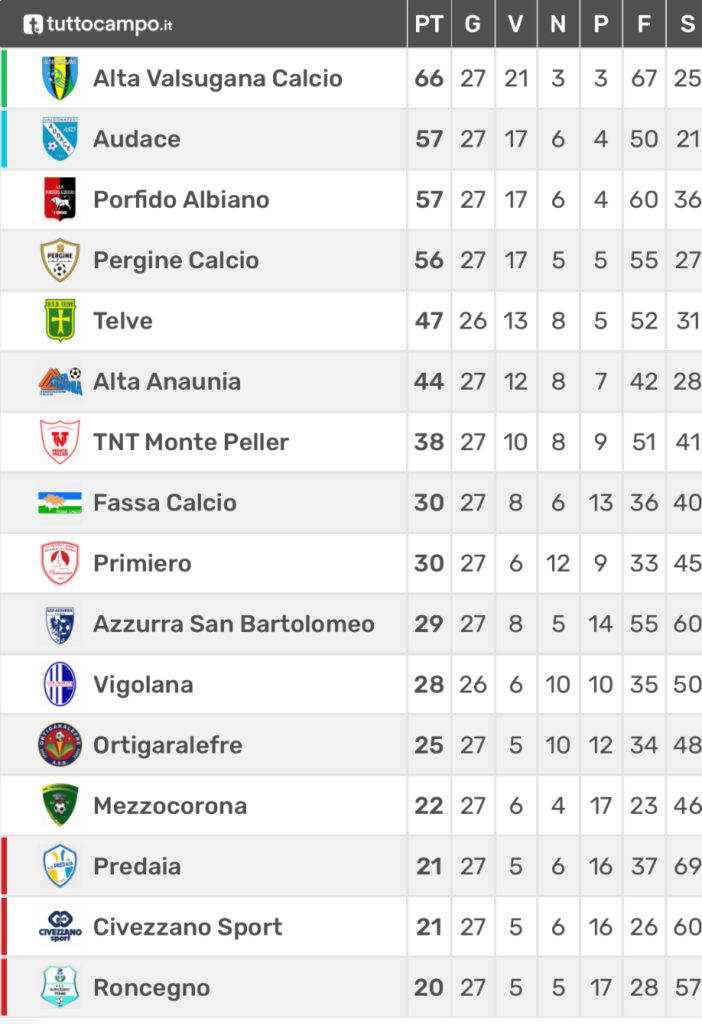Select the G column header
The height and width of the screenshot is (1024, 702).
[x=473, y=24]
